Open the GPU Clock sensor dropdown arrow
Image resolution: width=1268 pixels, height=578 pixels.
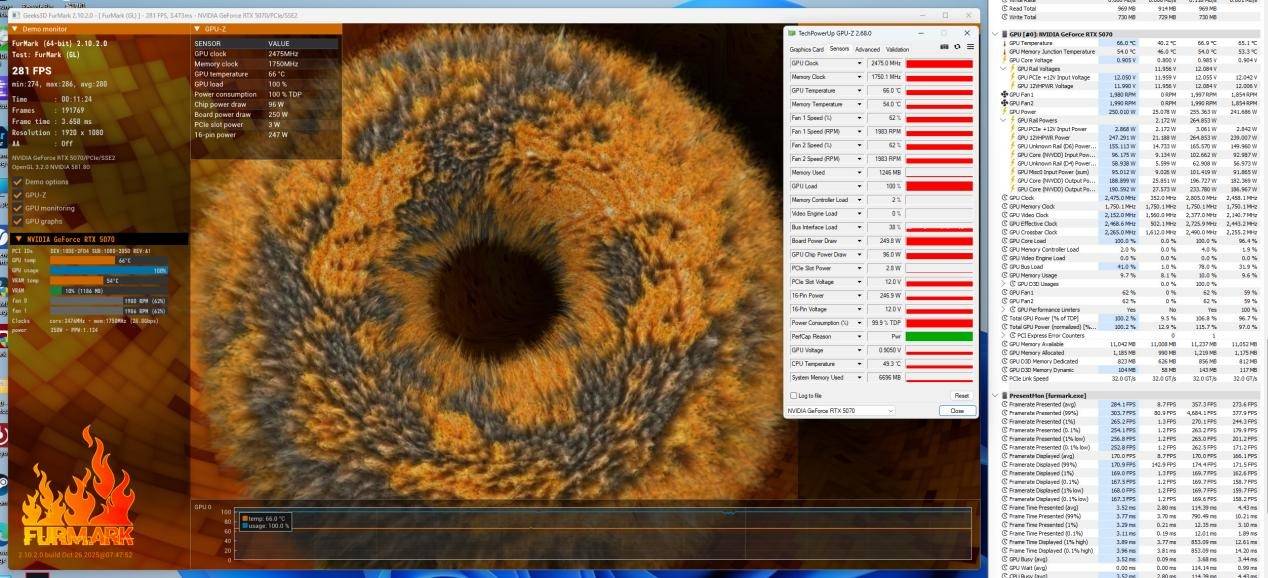click(860, 63)
